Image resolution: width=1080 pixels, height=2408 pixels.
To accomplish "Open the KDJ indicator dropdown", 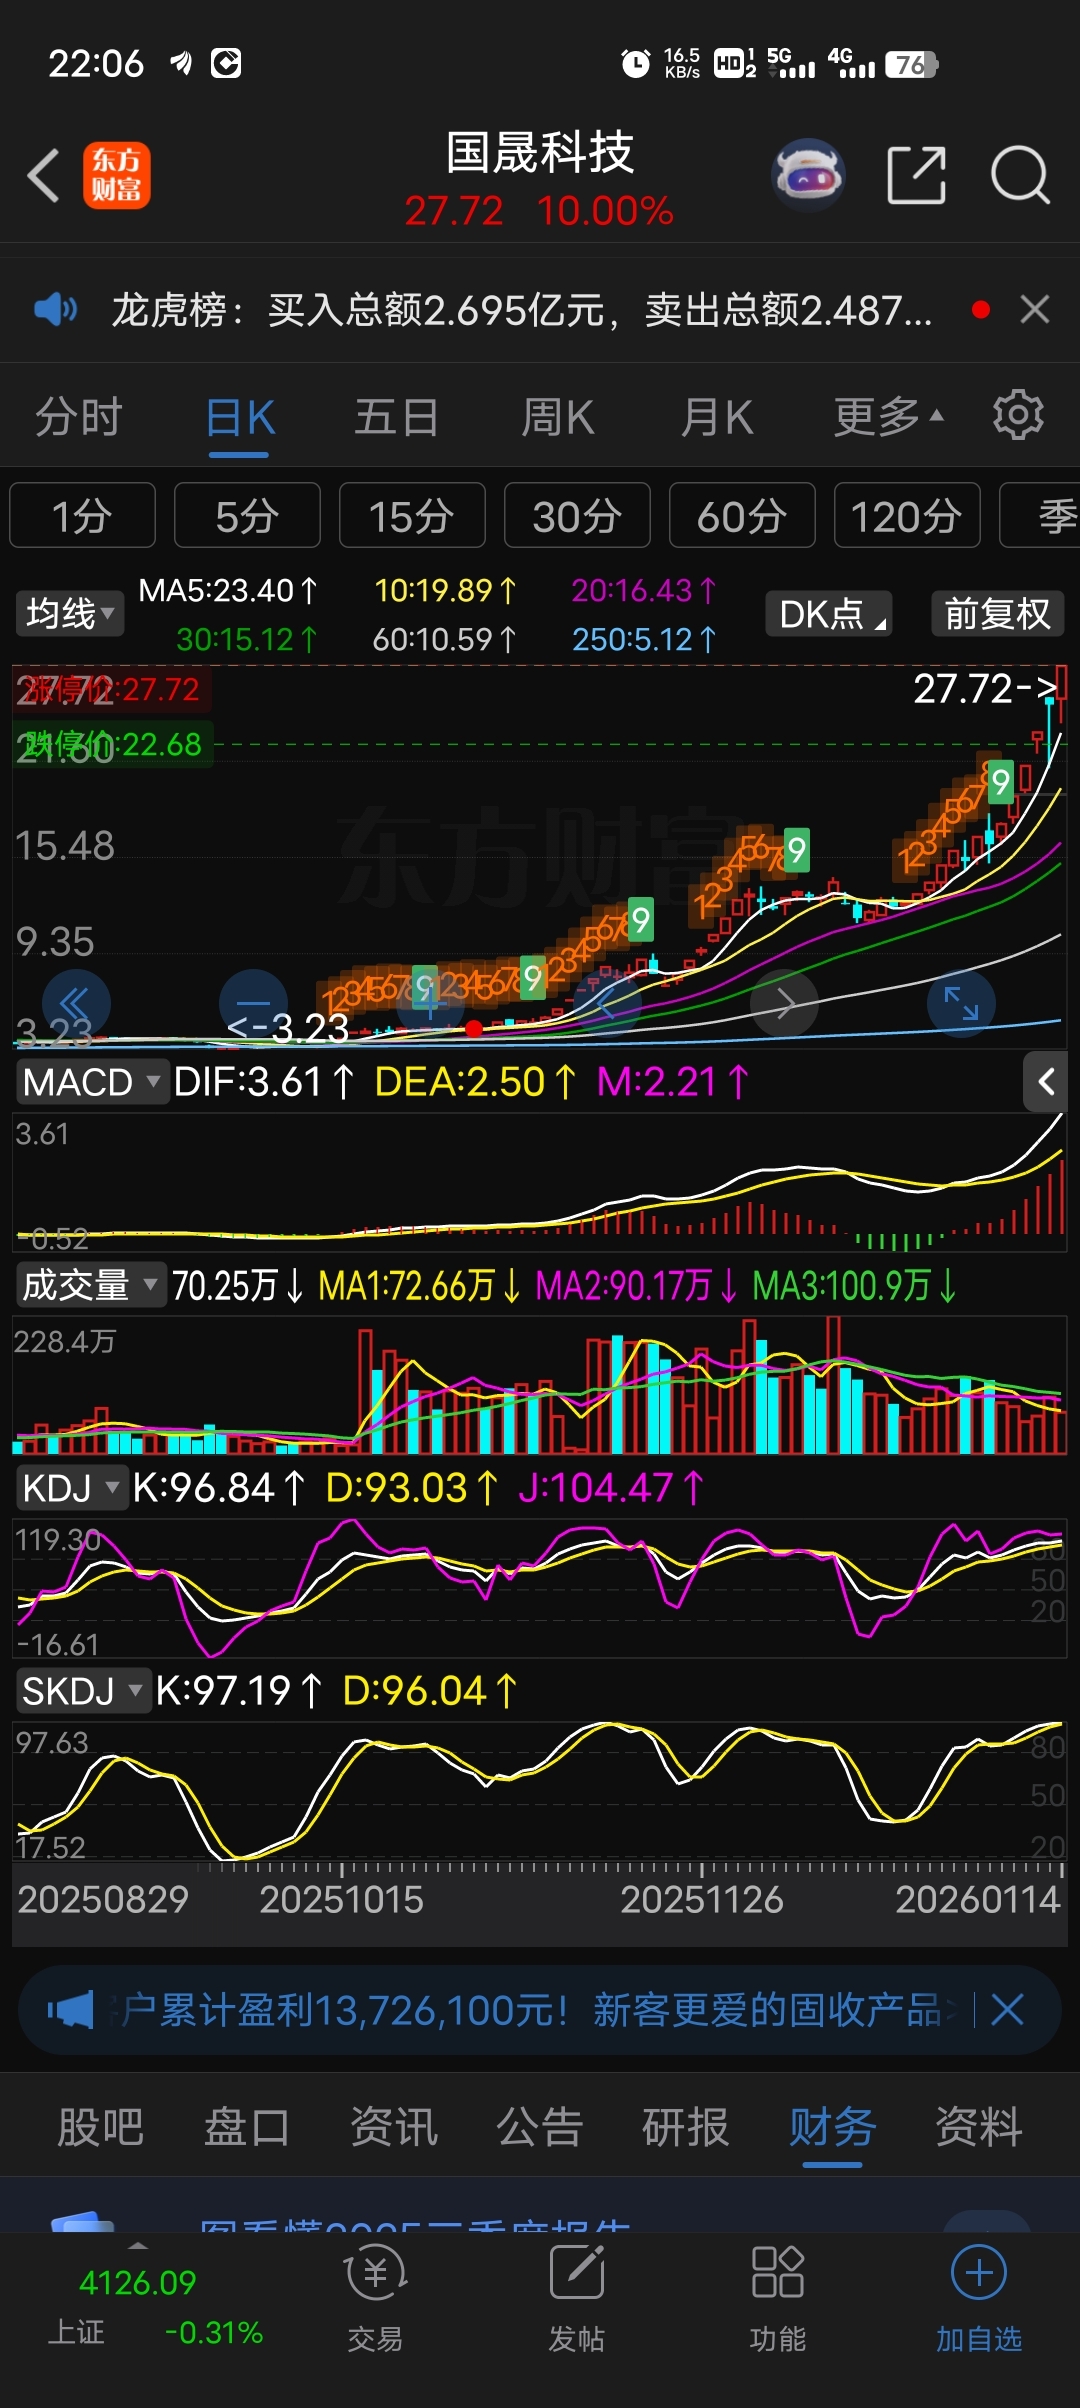I will point(71,1488).
